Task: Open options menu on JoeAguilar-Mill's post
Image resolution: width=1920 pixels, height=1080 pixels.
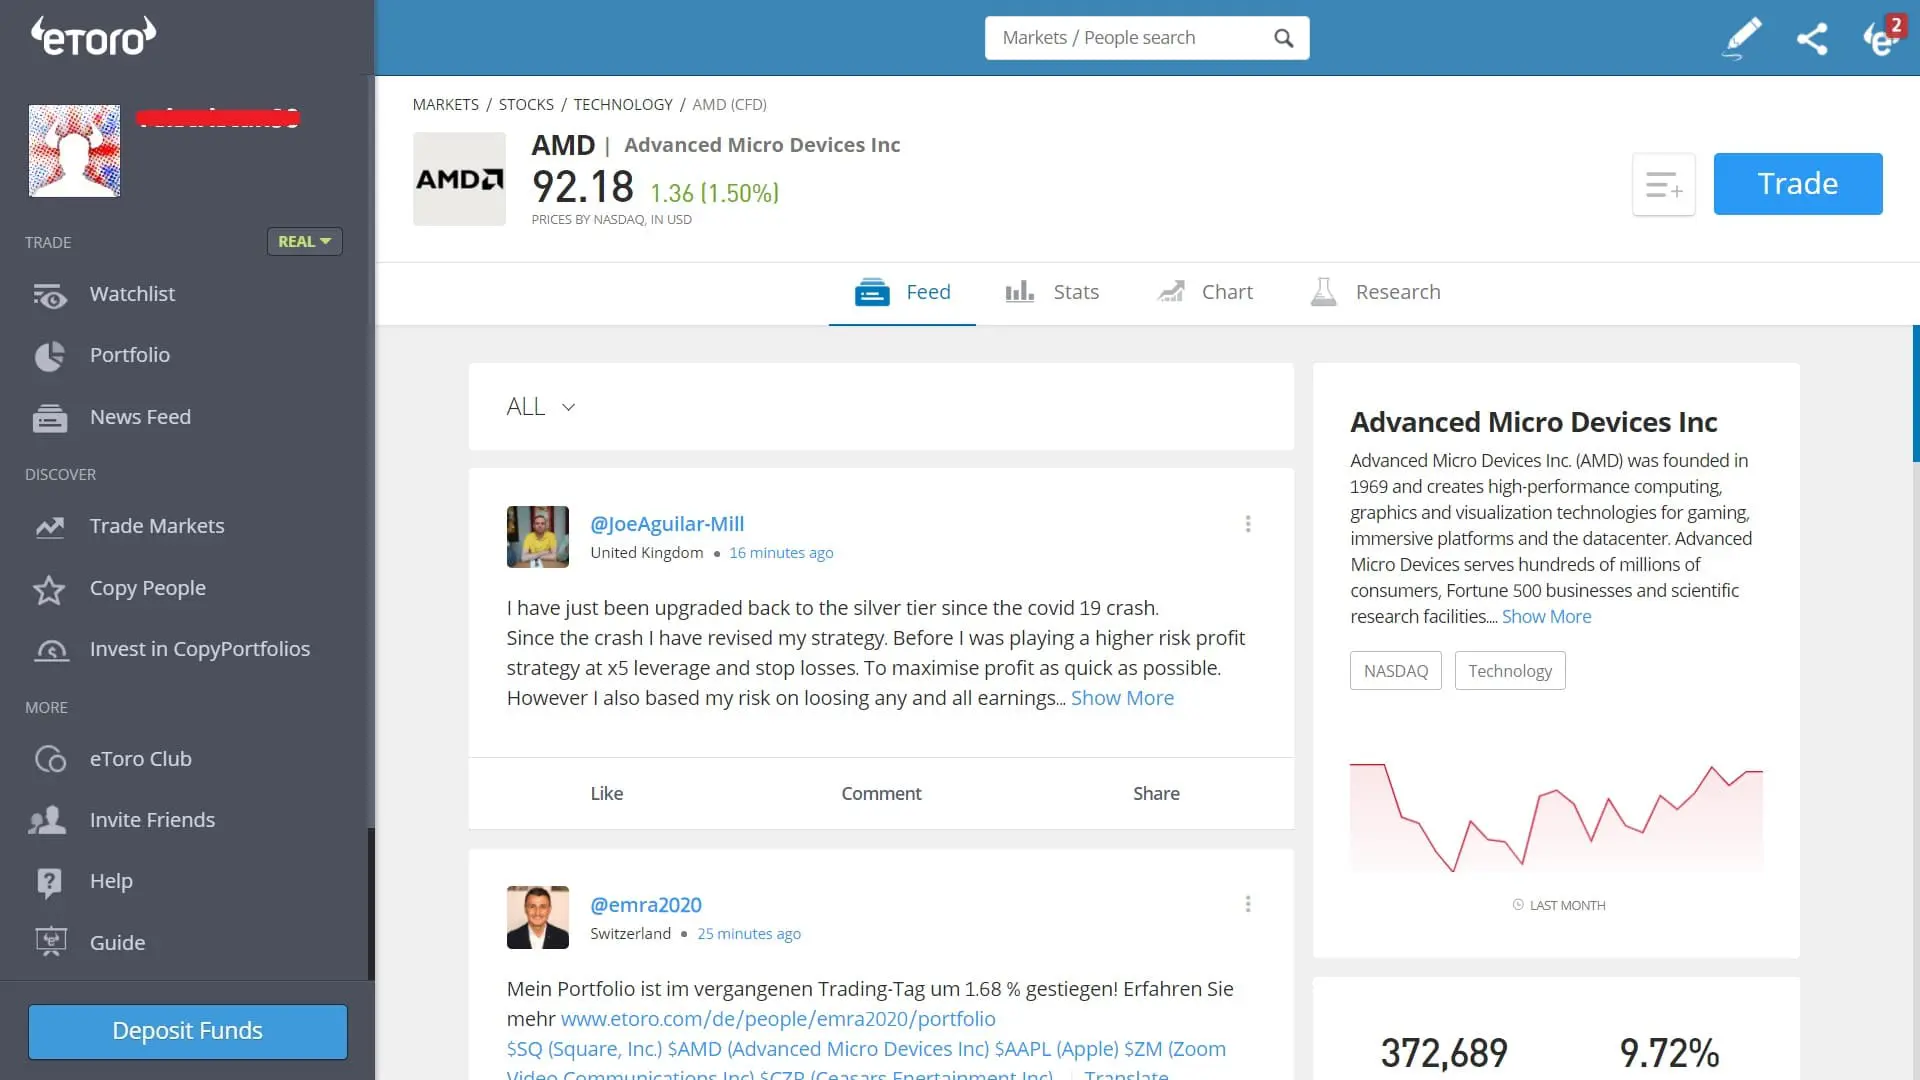Action: pyautogui.click(x=1248, y=523)
